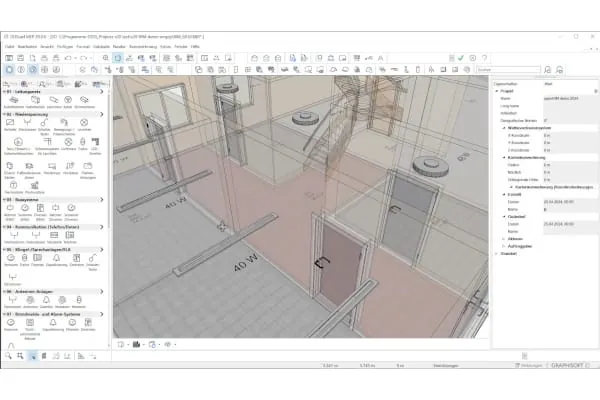Open the Bearbeiten menu
Screen dimensions: 600x400
(x=28, y=47)
